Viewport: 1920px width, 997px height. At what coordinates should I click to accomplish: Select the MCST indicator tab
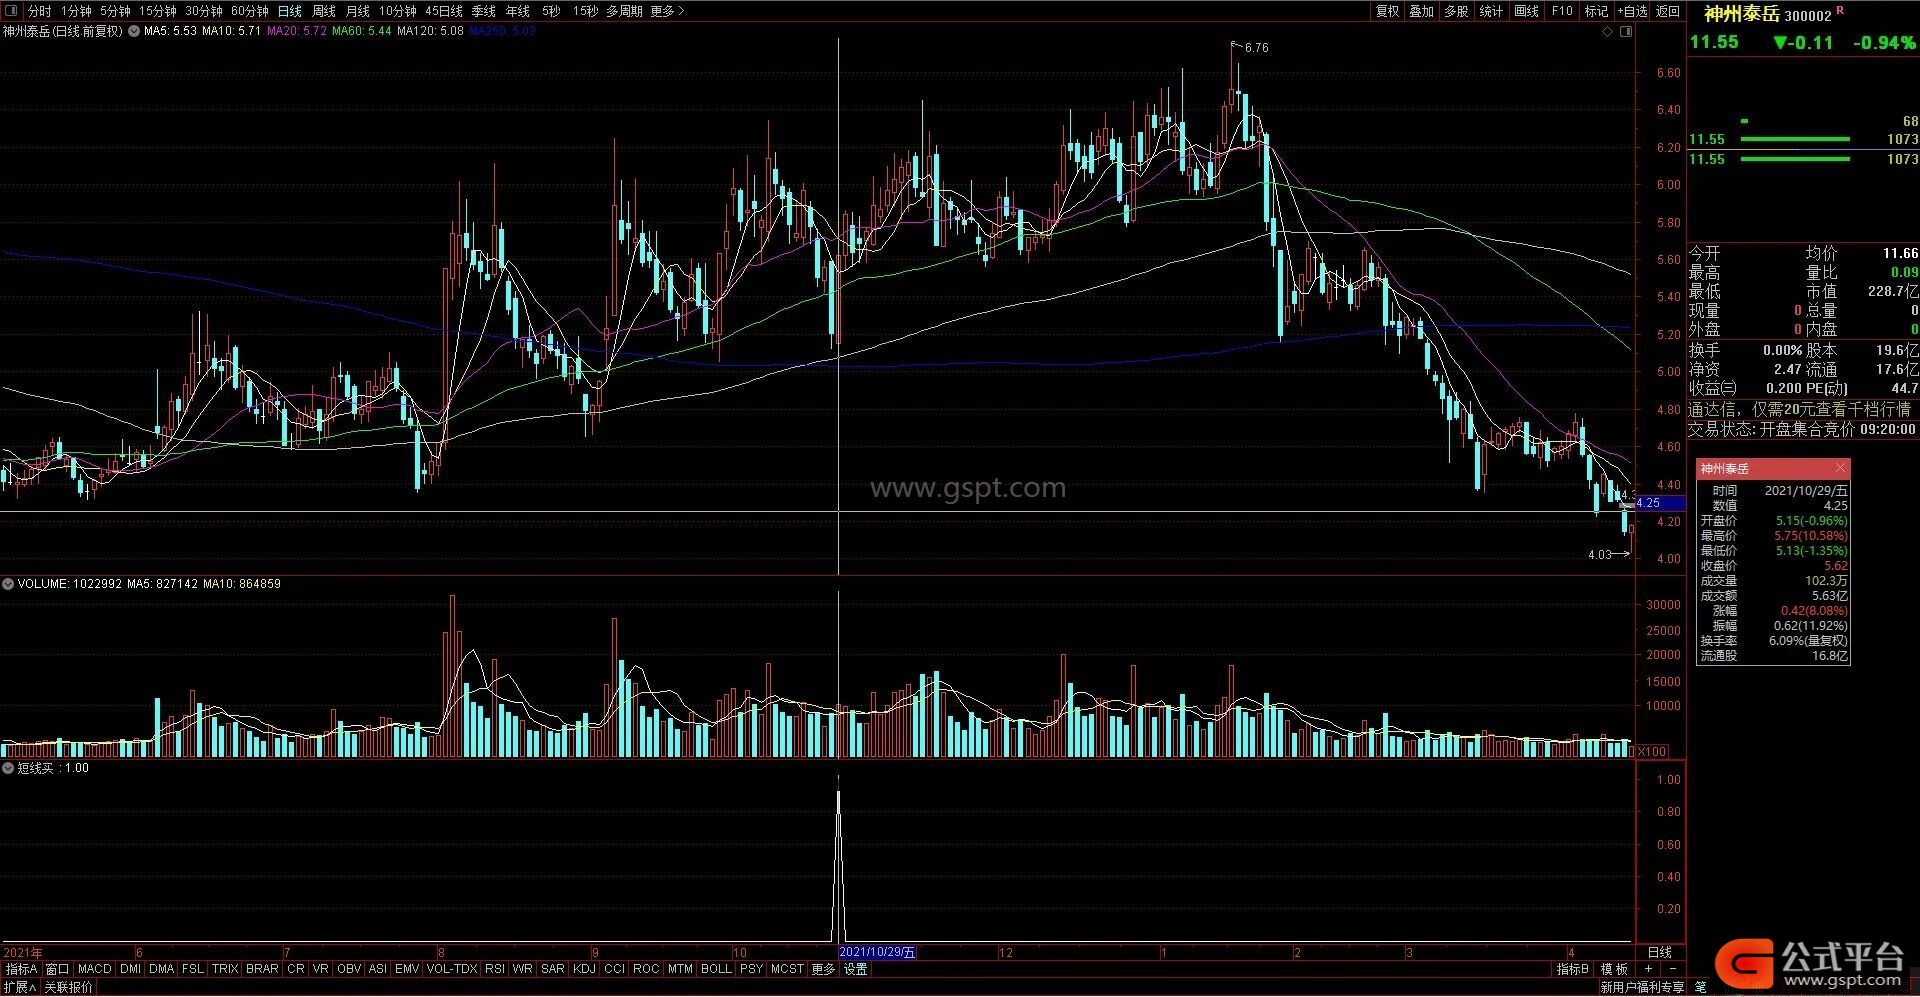click(x=787, y=969)
